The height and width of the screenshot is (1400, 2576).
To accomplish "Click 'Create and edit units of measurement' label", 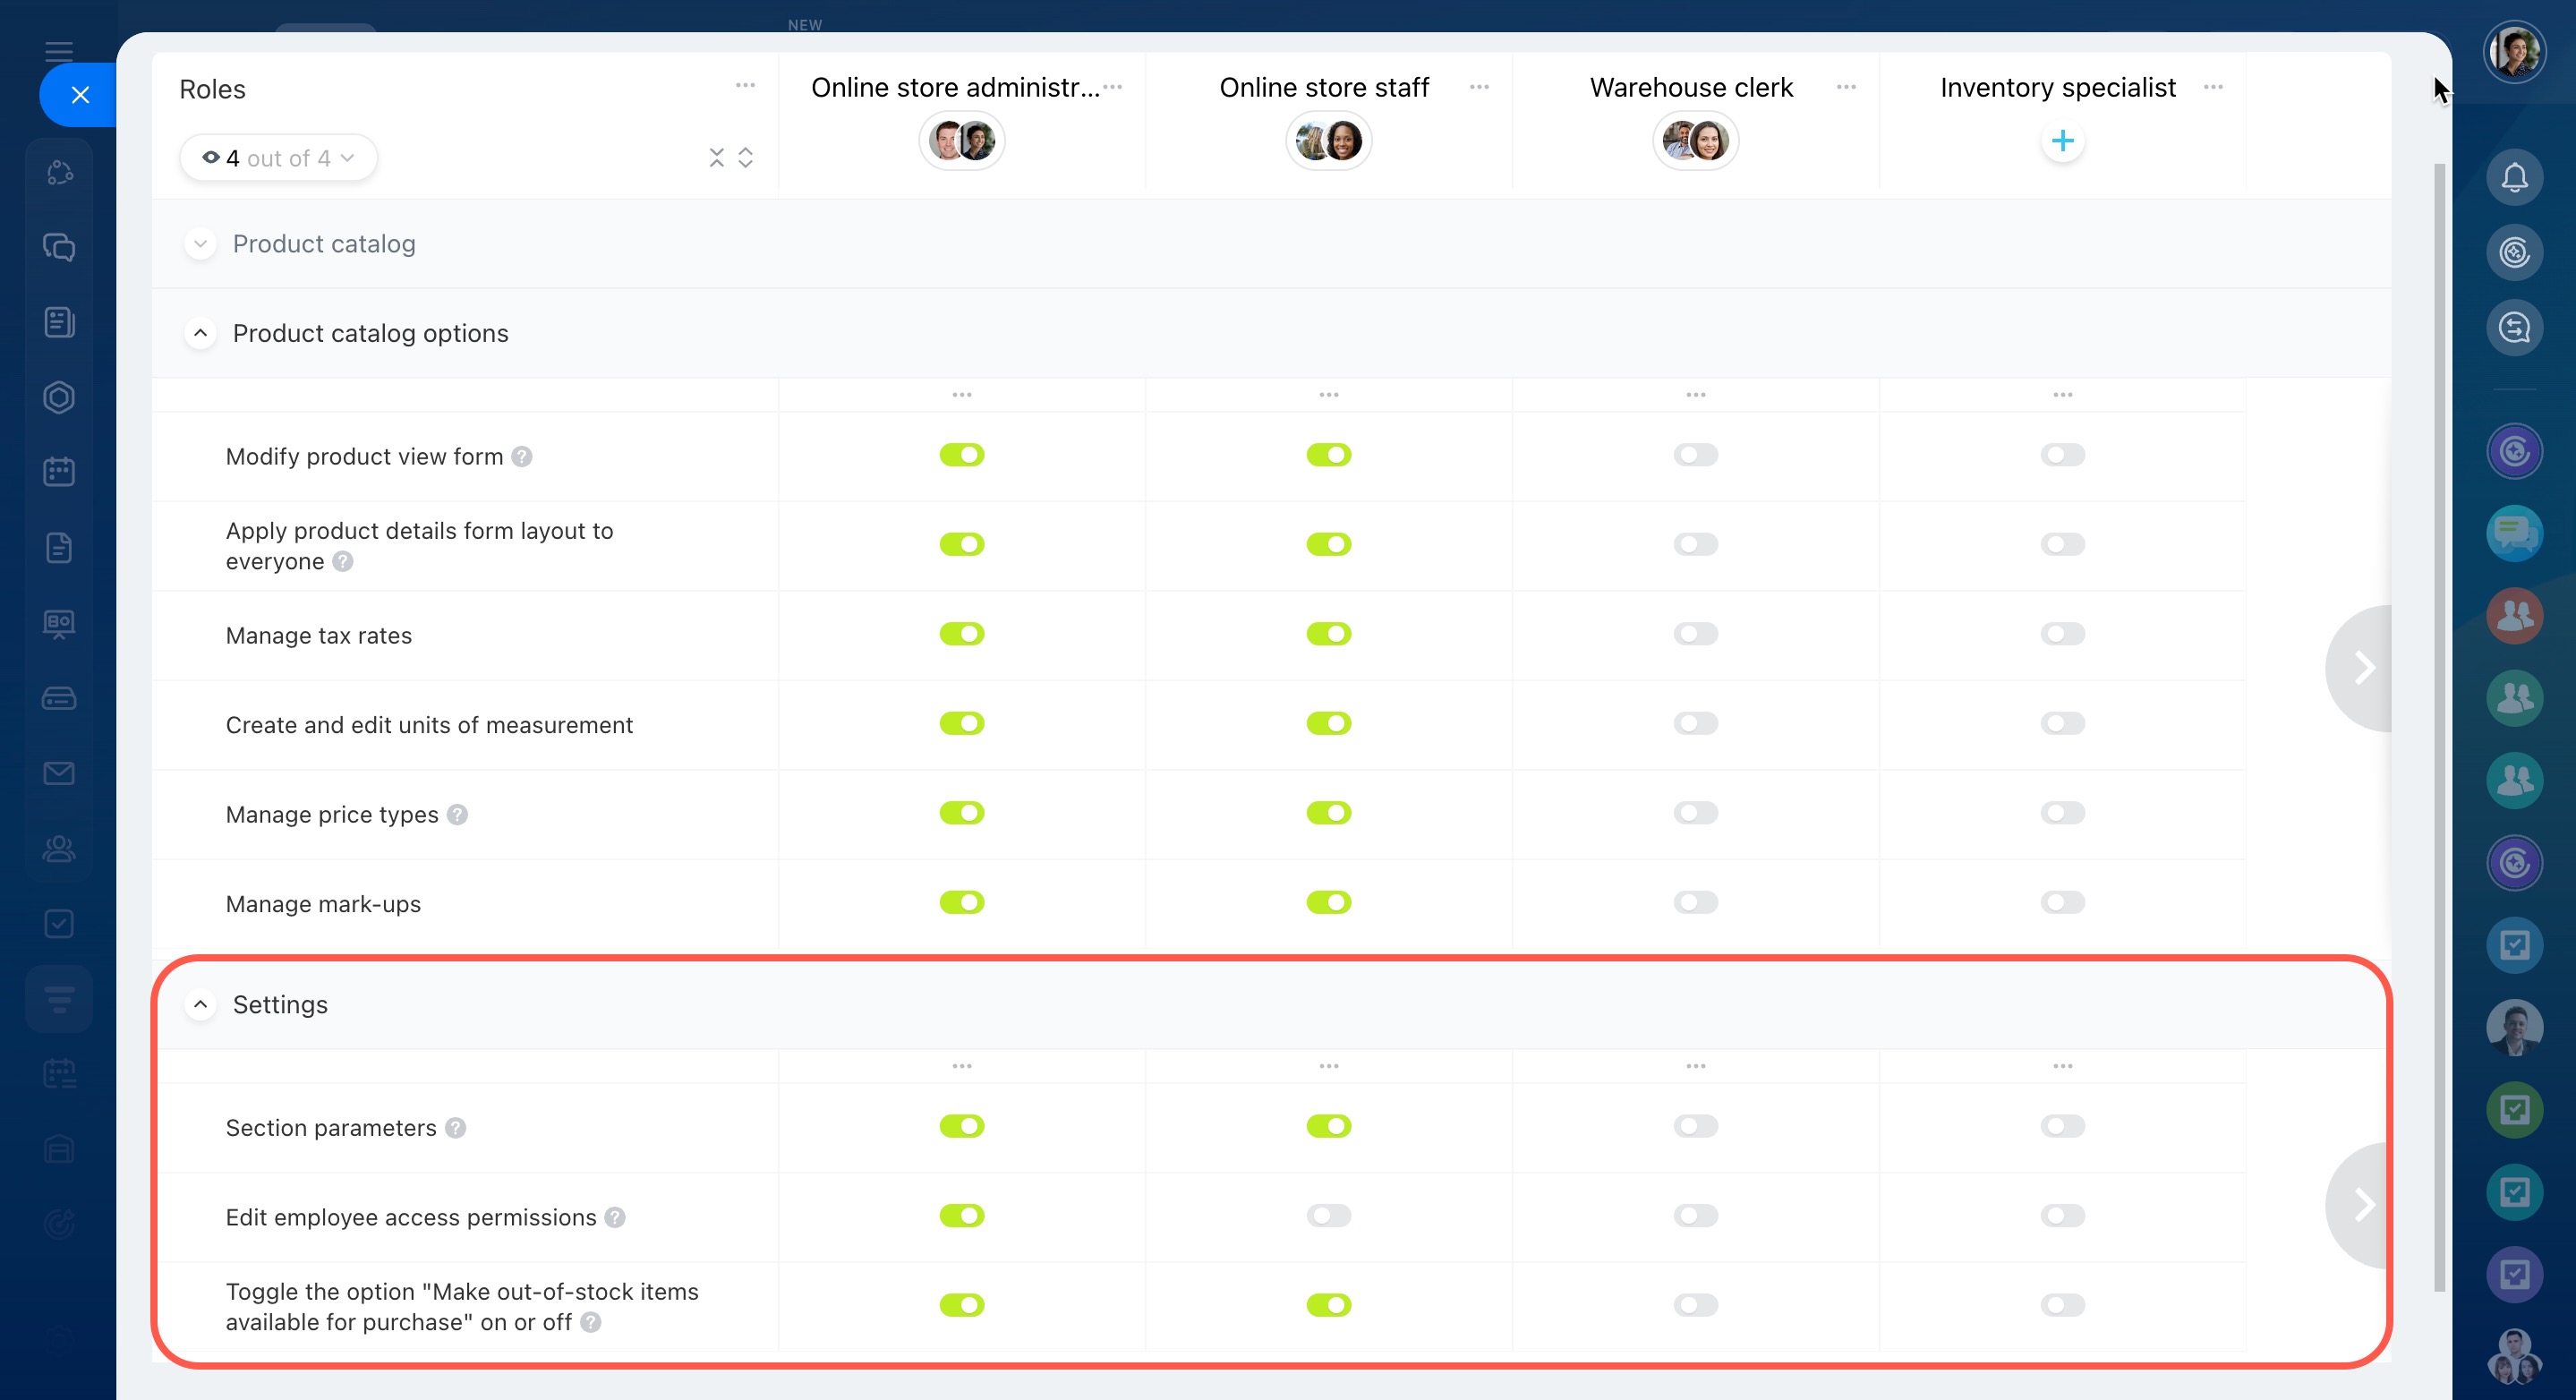I will (x=429, y=725).
